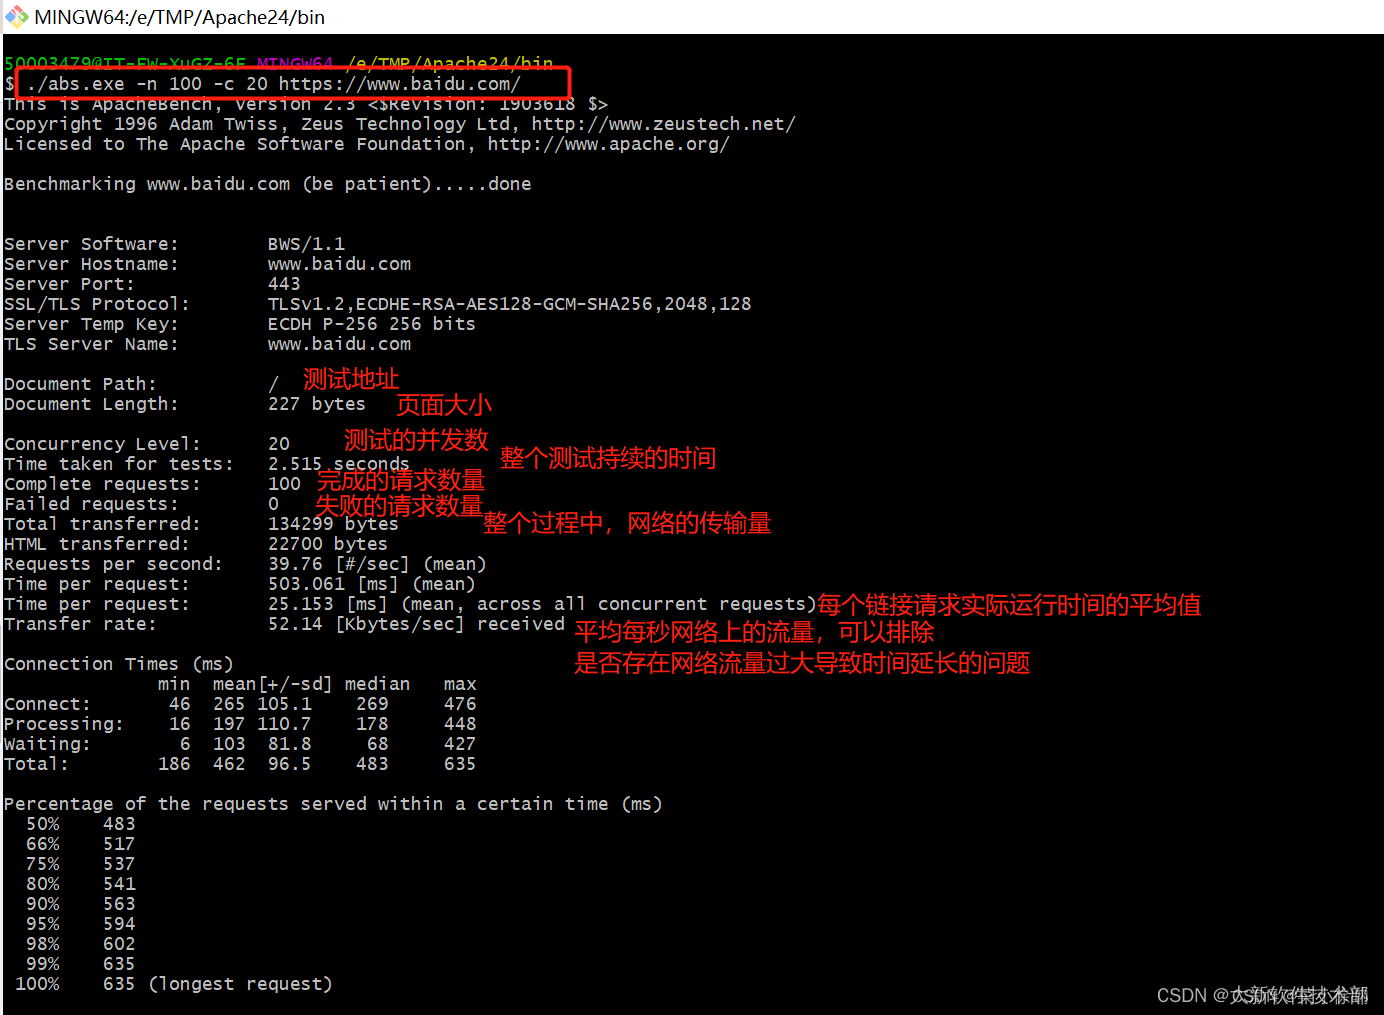Click the Requests per second value 39.76

point(295,564)
